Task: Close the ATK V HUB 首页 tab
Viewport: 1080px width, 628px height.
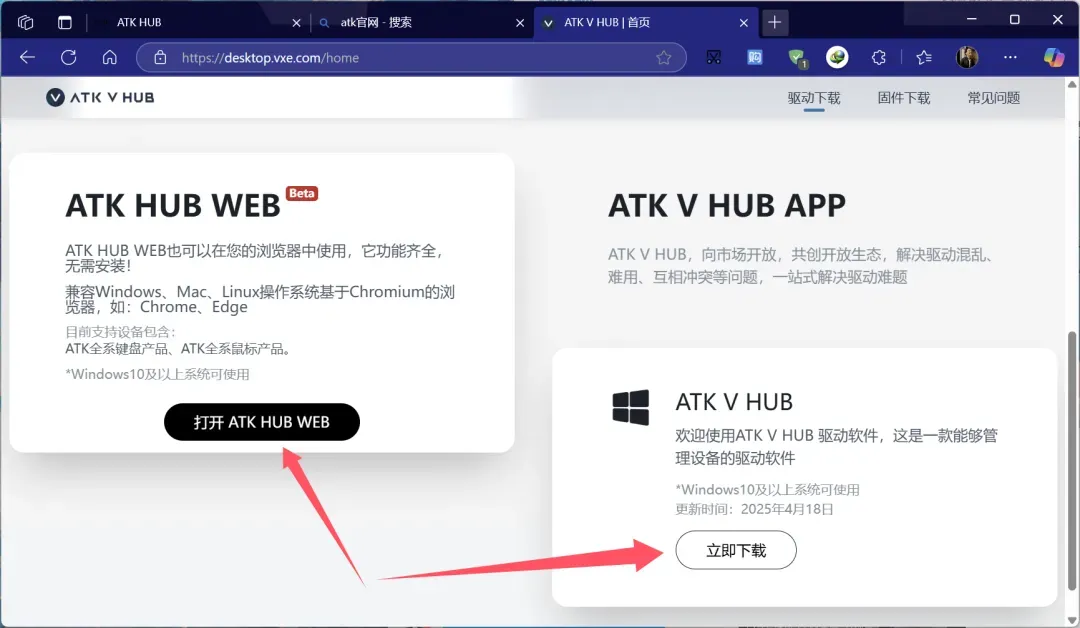Action: click(743, 23)
